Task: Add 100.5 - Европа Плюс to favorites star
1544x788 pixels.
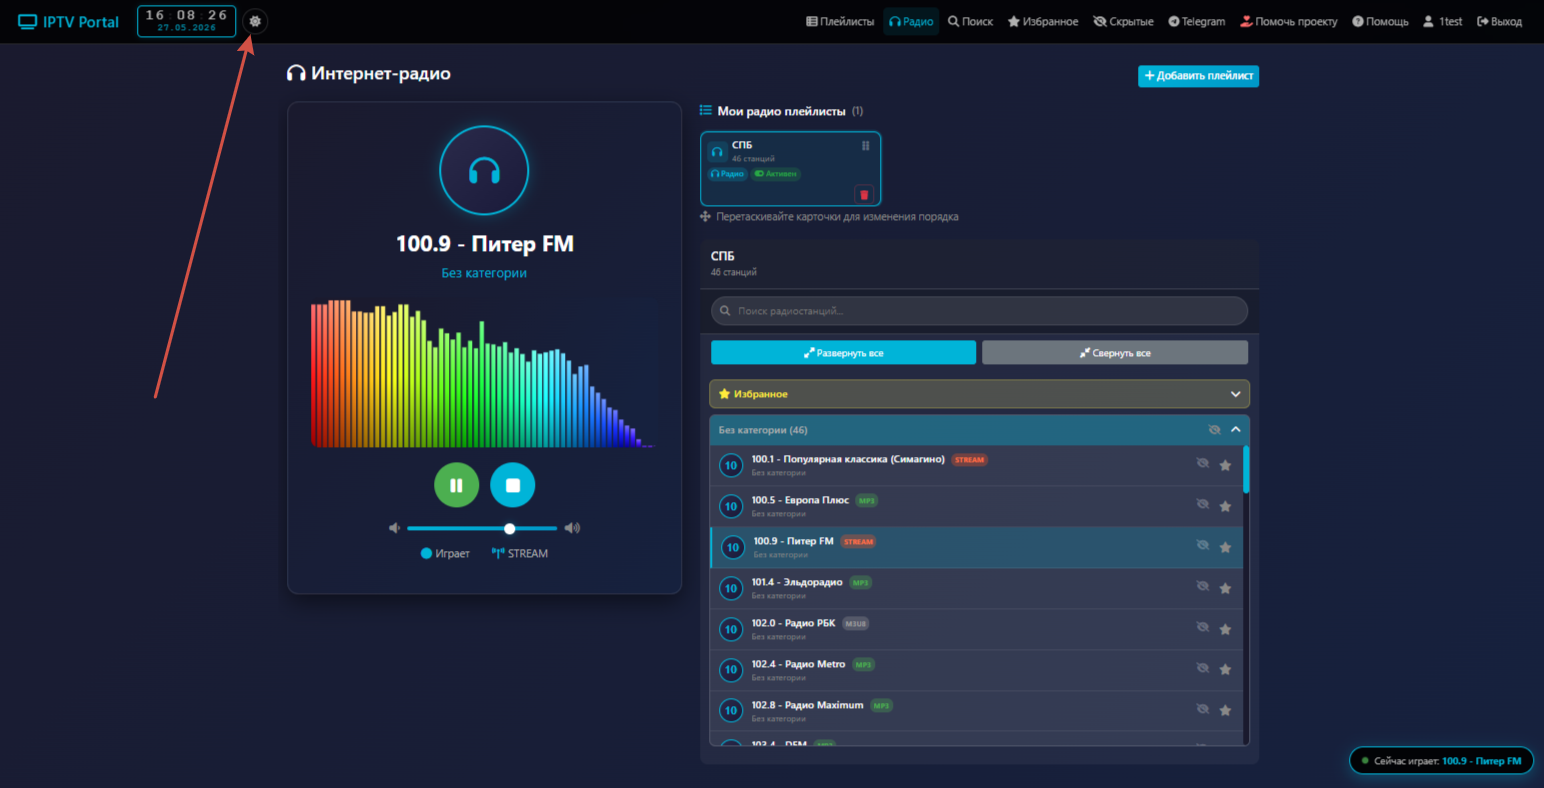Action: 1225,506
